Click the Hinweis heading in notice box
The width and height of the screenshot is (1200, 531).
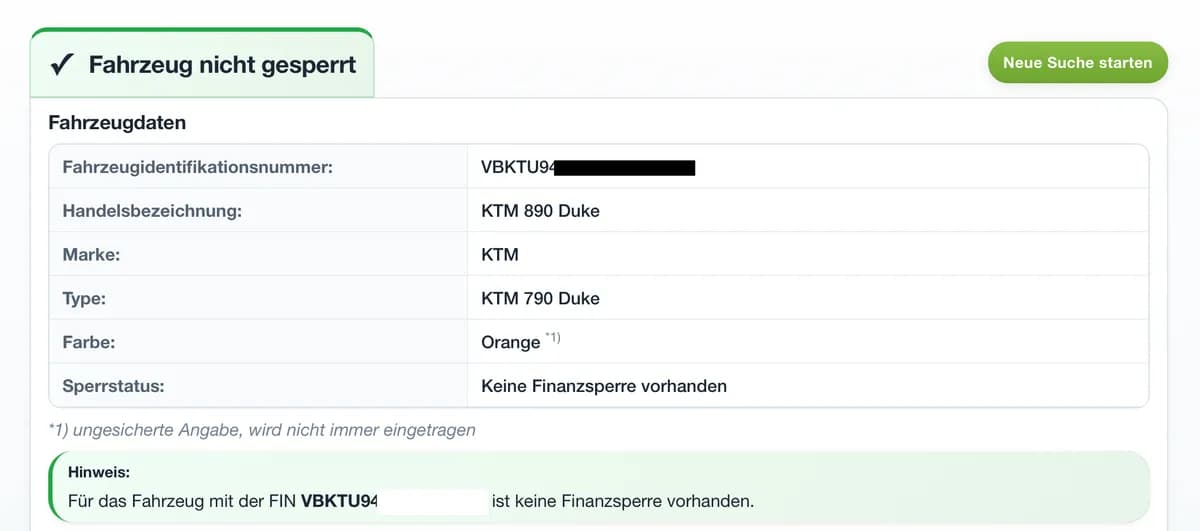tap(99, 471)
